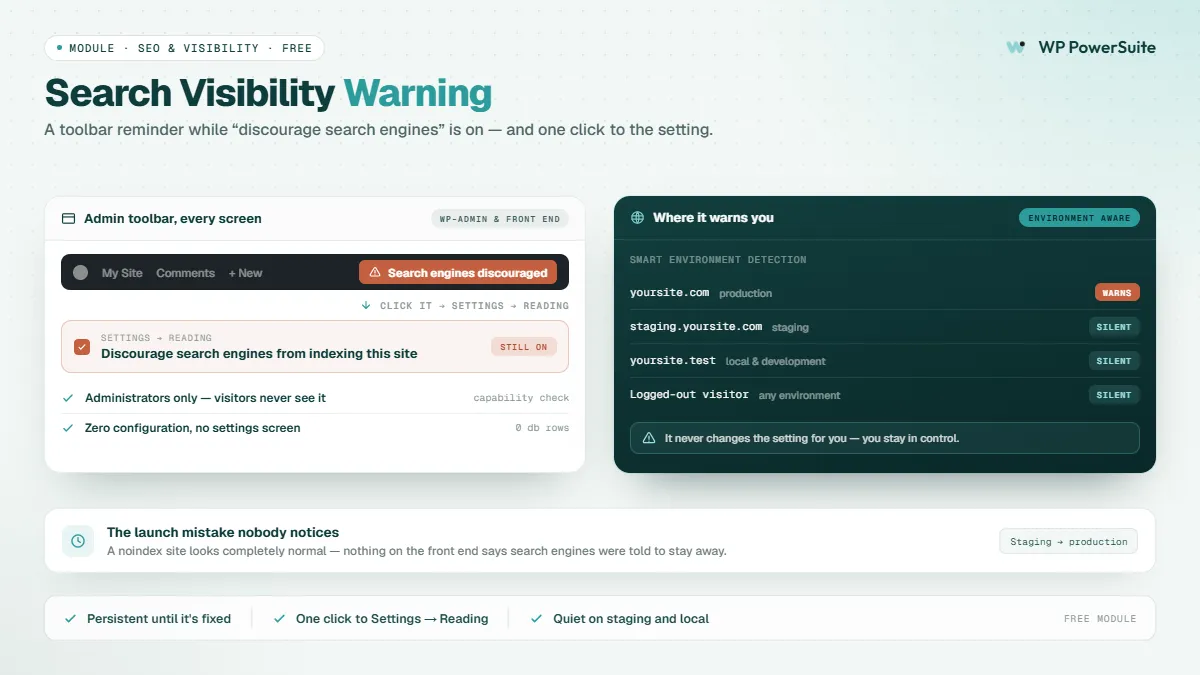Click the globe icon beside 'Where it warns you'
1200x675 pixels.
click(x=637, y=217)
